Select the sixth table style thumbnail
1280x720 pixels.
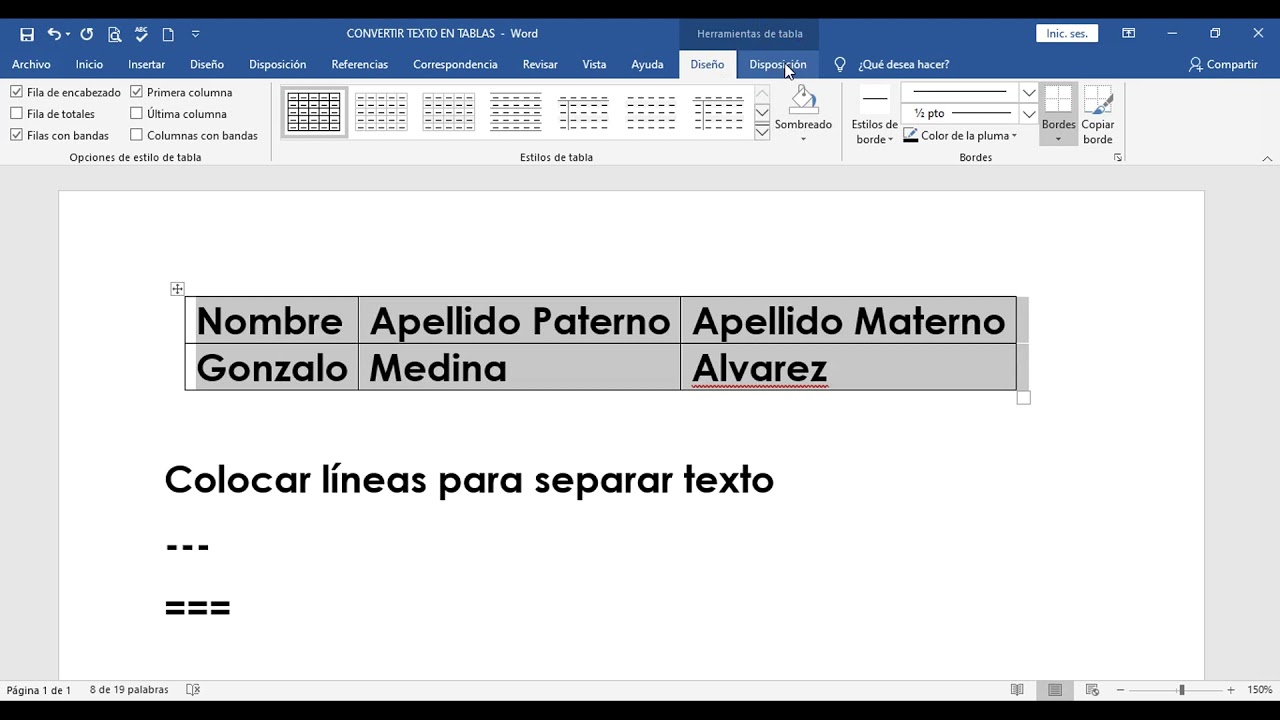651,112
